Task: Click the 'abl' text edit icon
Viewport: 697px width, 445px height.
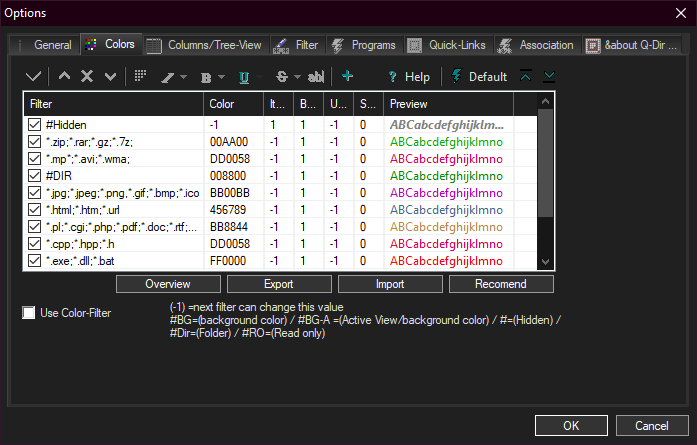Action: click(x=316, y=76)
